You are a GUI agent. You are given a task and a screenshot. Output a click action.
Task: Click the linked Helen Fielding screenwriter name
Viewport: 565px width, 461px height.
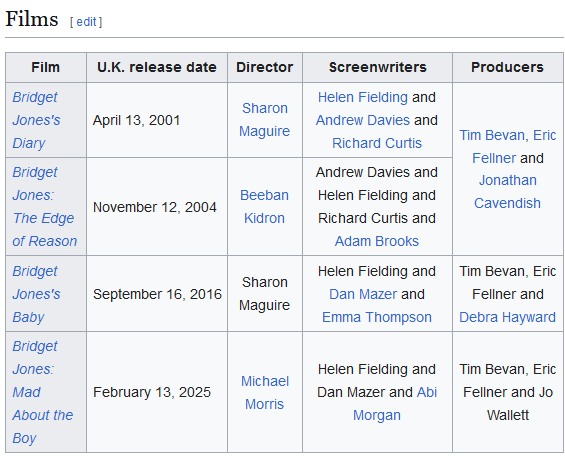pos(363,97)
